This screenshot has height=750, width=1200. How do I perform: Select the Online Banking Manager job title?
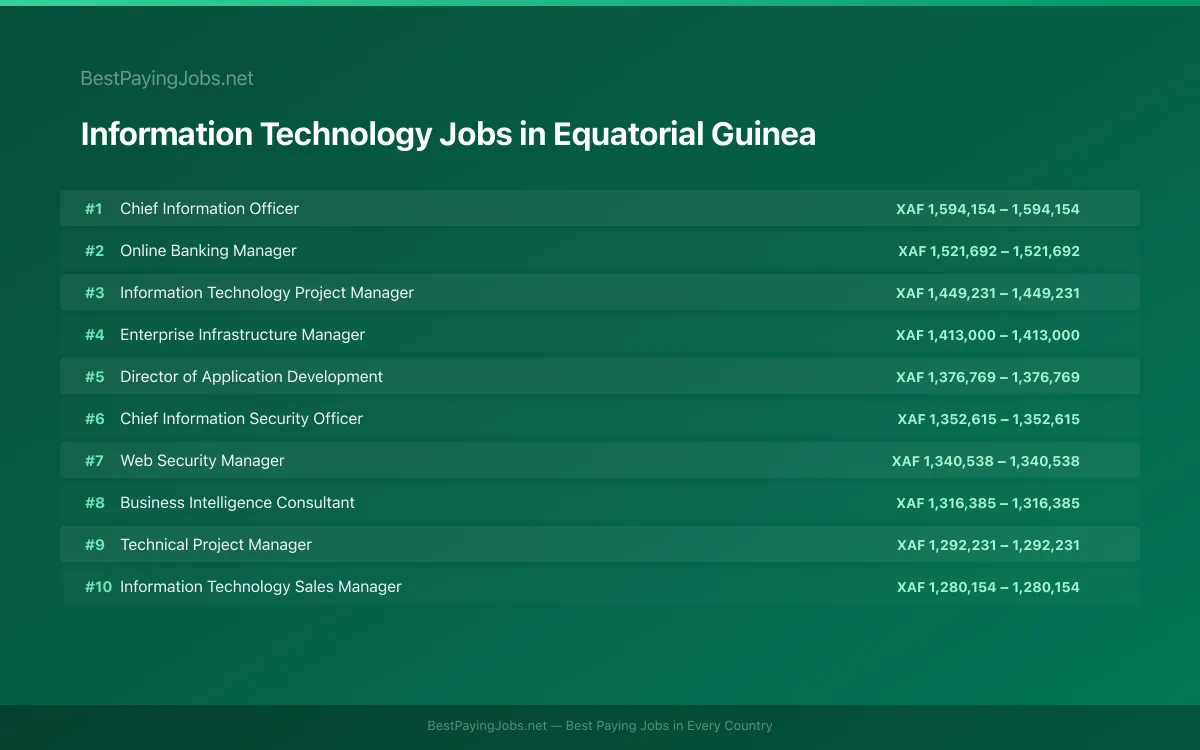click(208, 250)
